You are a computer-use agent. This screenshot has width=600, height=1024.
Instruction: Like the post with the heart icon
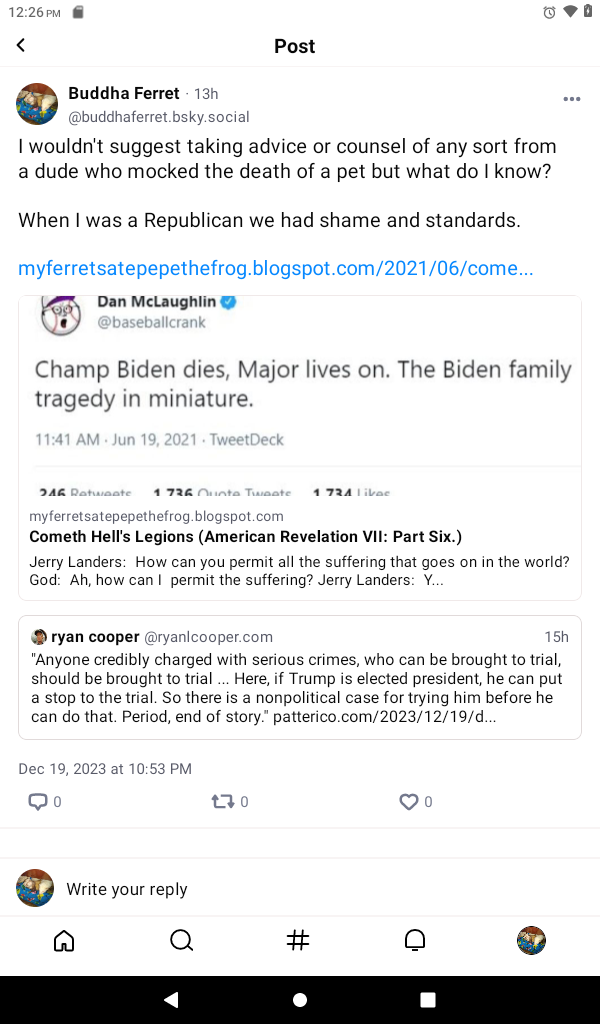[x=408, y=801]
